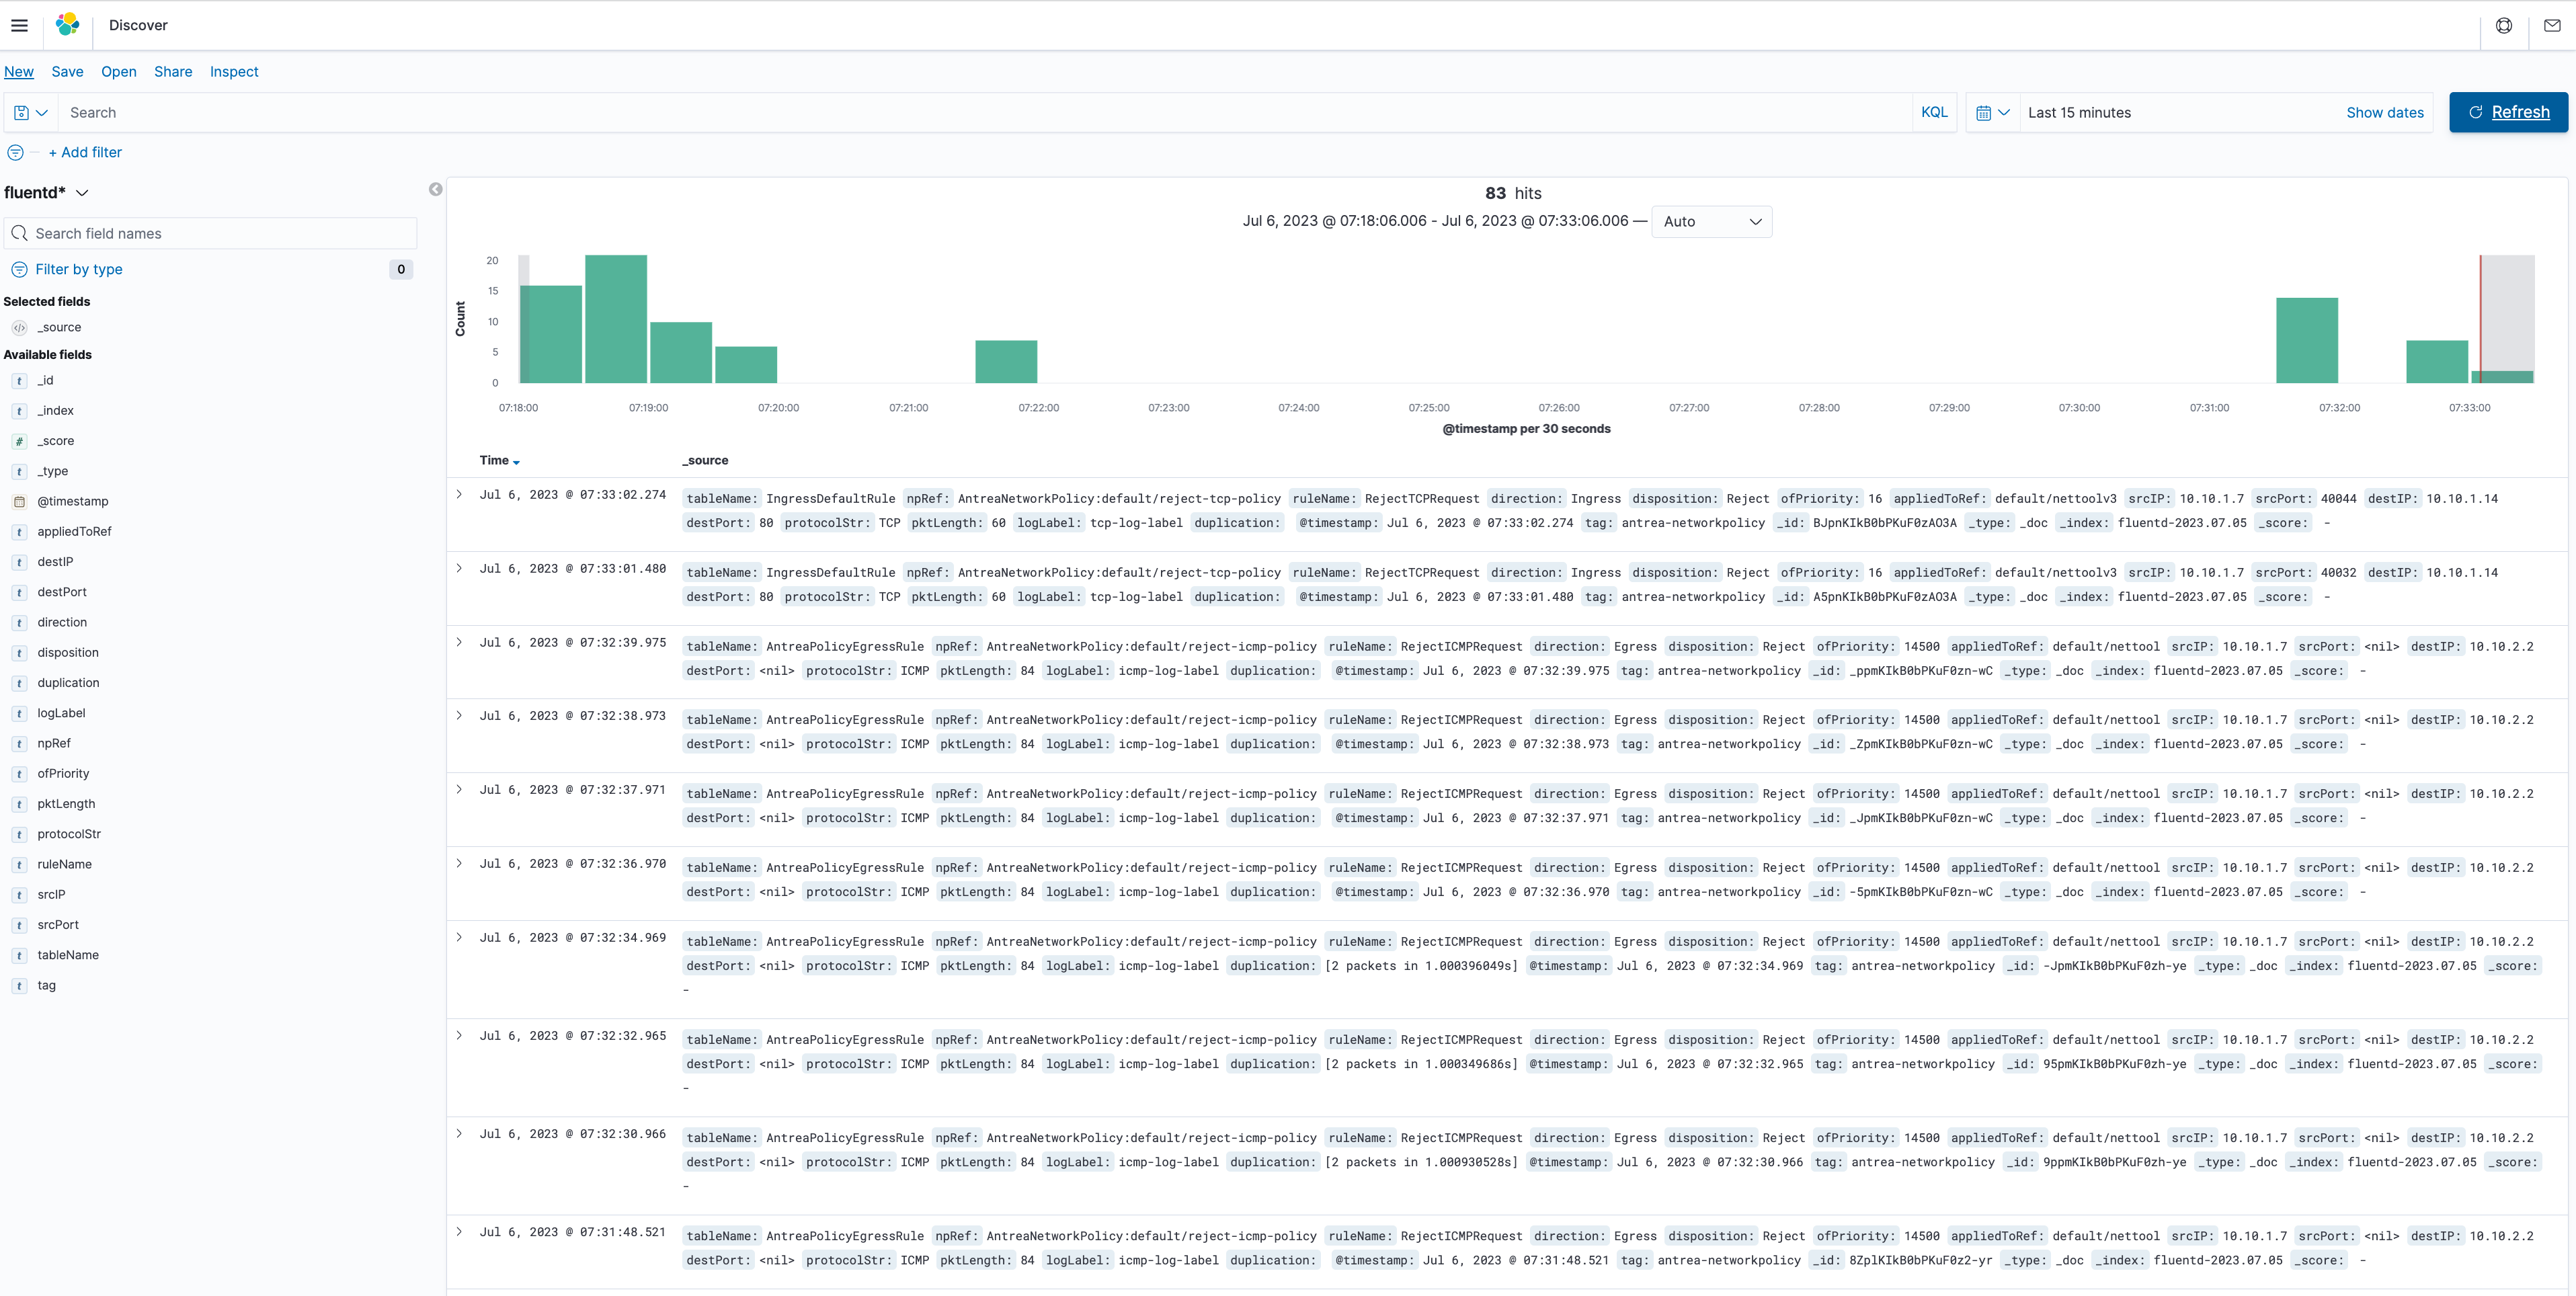Click the Last 15 minutes time range
The image size is (2576, 1296).
point(2079,113)
